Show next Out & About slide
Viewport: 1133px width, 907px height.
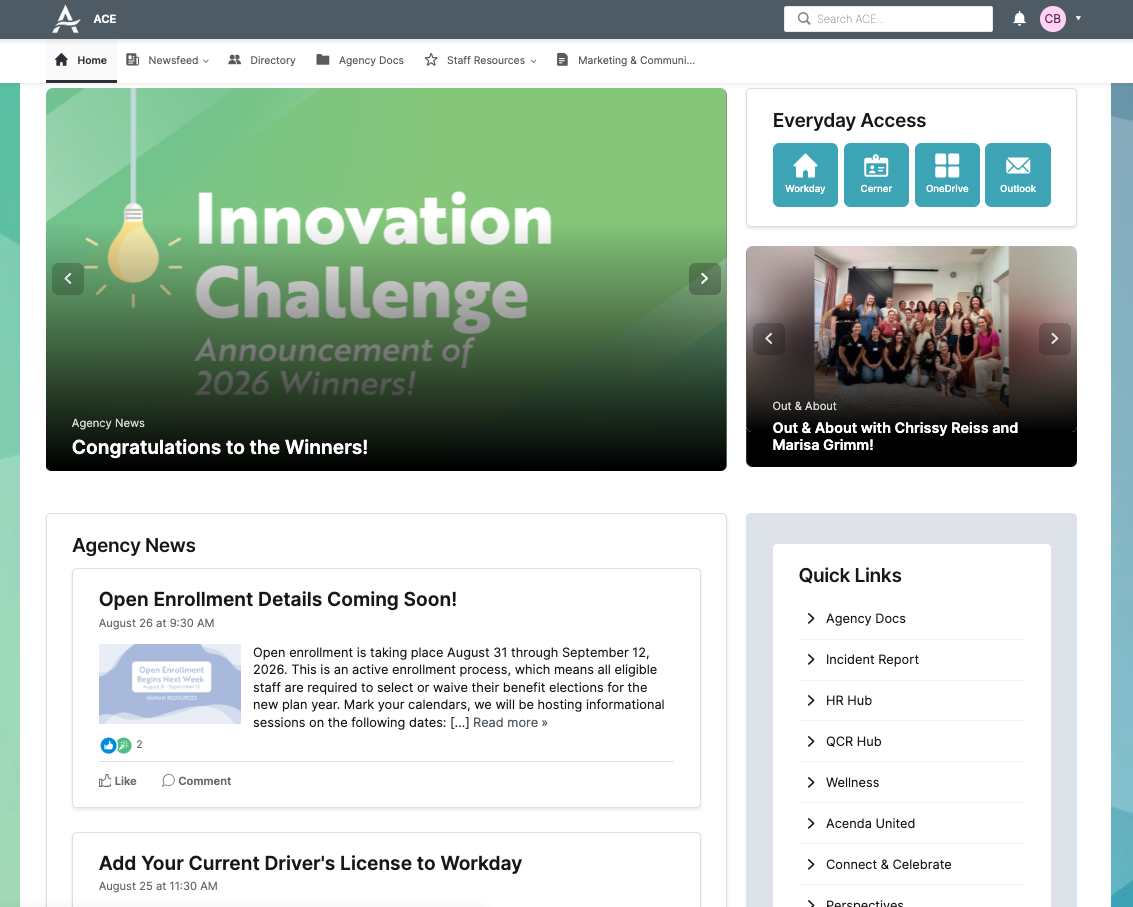pos(1054,338)
